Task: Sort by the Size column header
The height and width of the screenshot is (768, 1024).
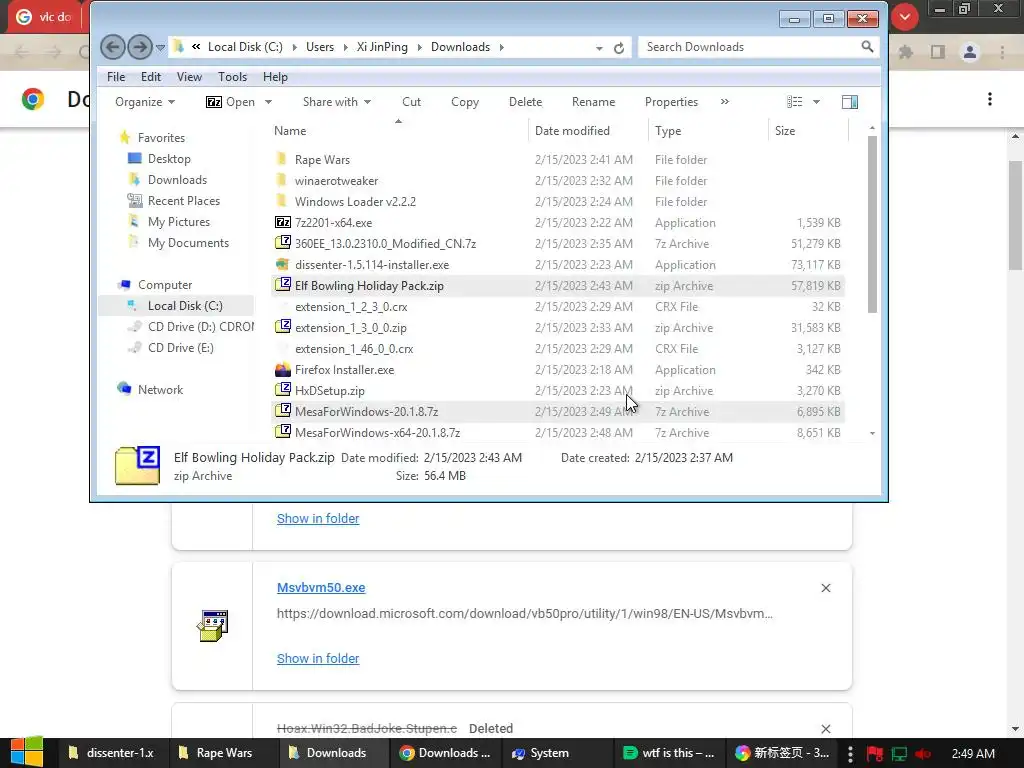Action: coord(808,131)
